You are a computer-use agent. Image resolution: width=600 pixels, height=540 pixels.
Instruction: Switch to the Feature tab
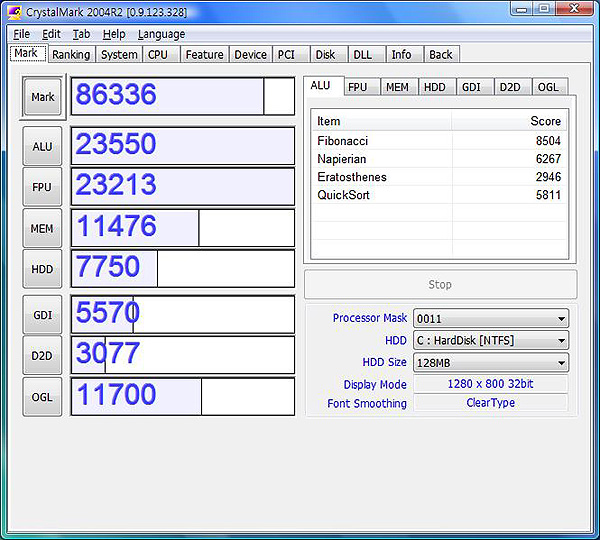[205, 54]
